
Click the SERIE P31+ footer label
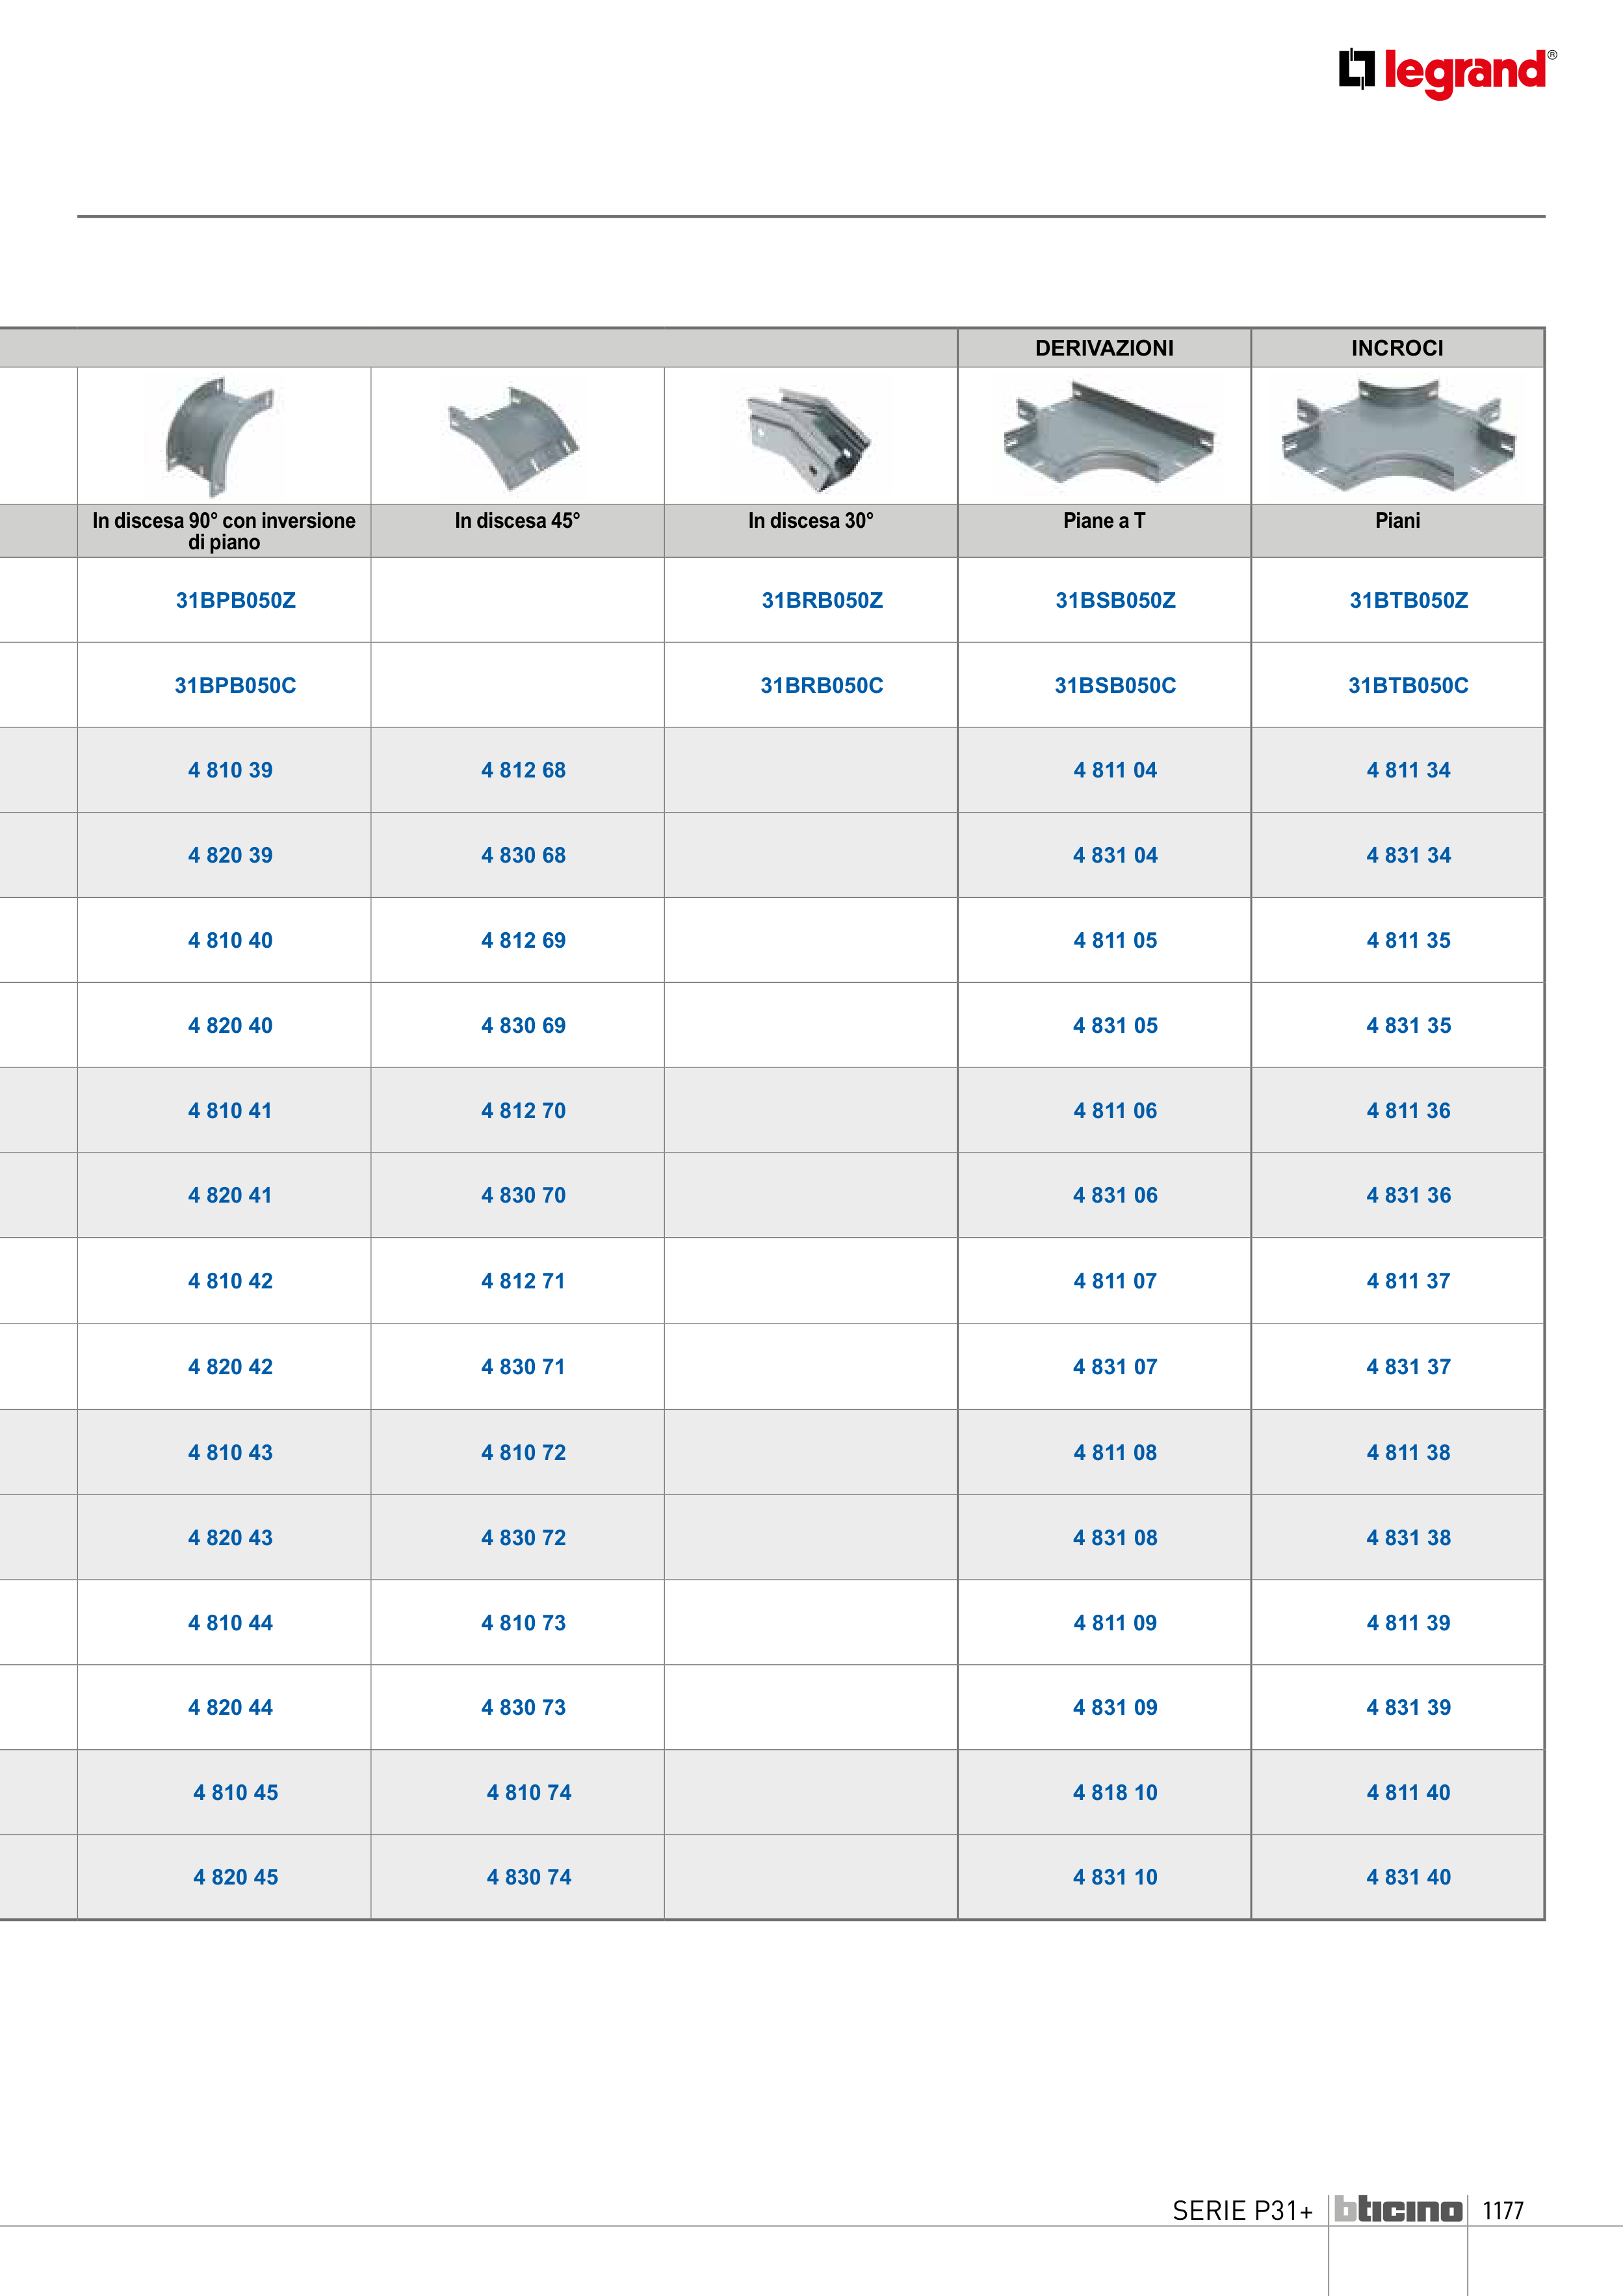pyautogui.click(x=1242, y=2210)
